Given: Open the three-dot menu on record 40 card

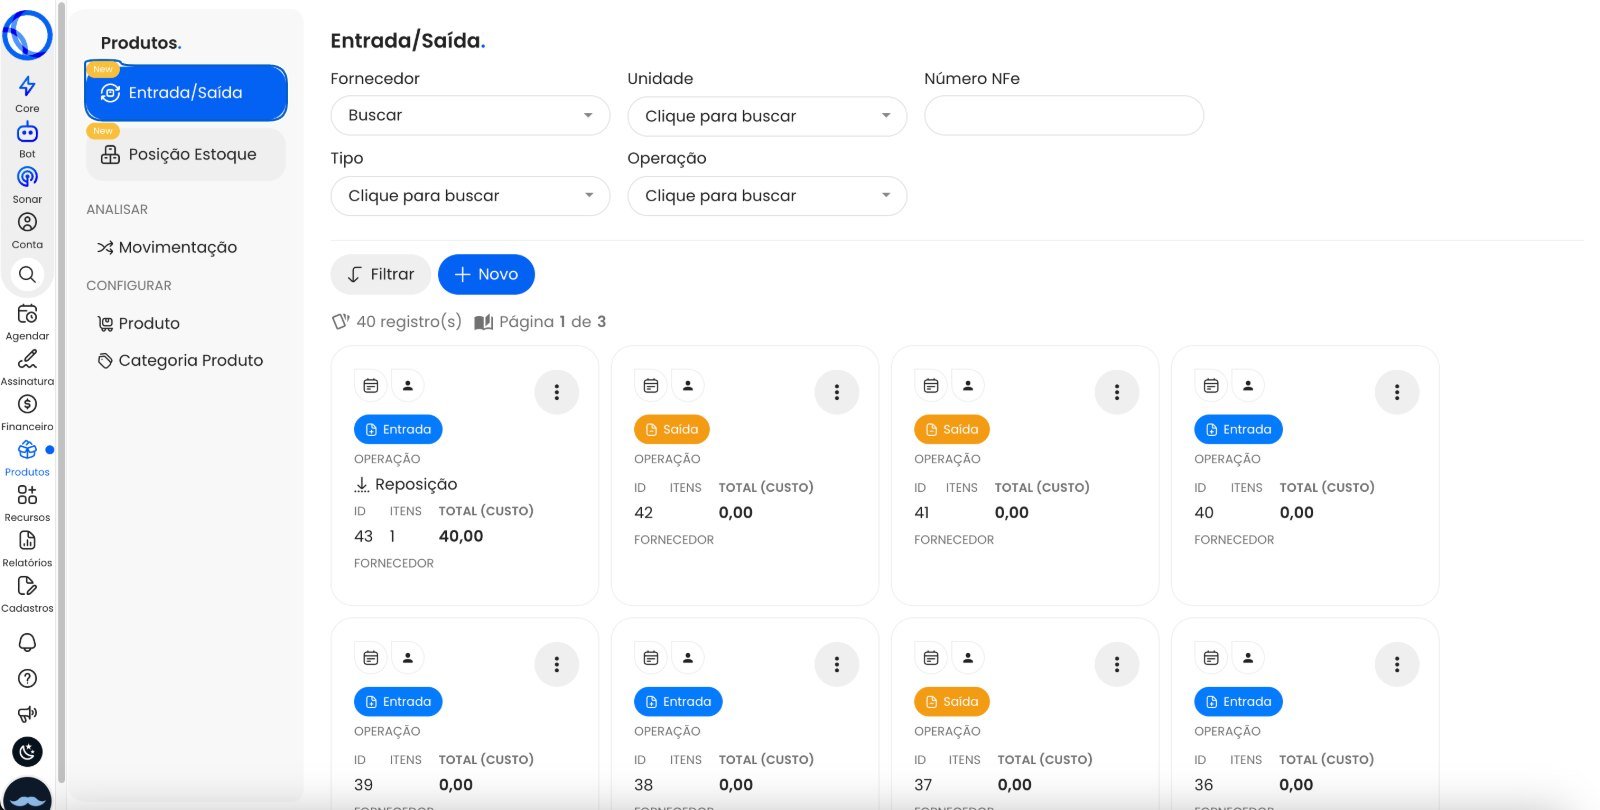Looking at the screenshot, I should pyautogui.click(x=1397, y=393).
